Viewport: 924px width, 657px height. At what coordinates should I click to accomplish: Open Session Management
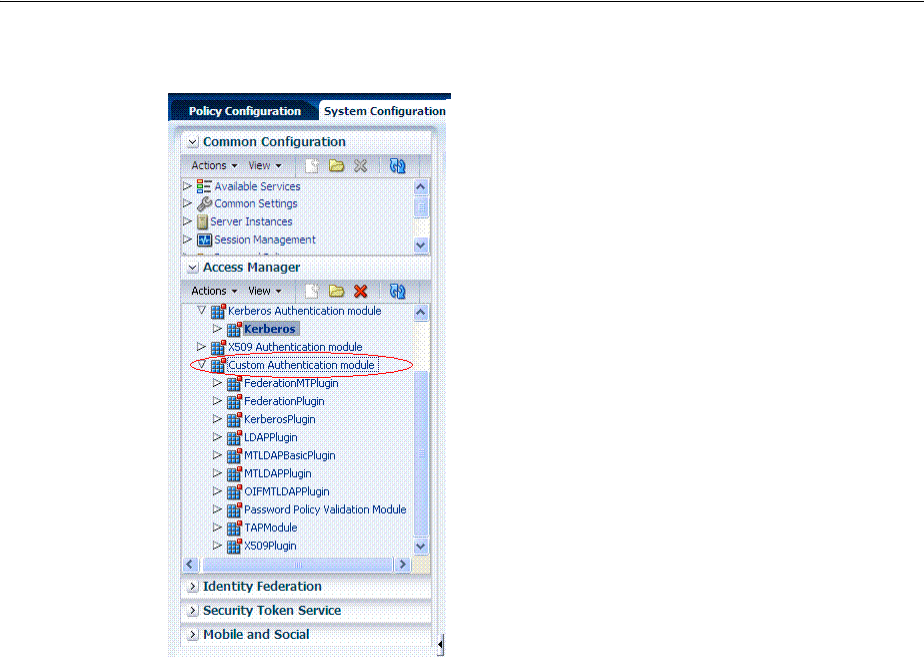click(x=265, y=240)
